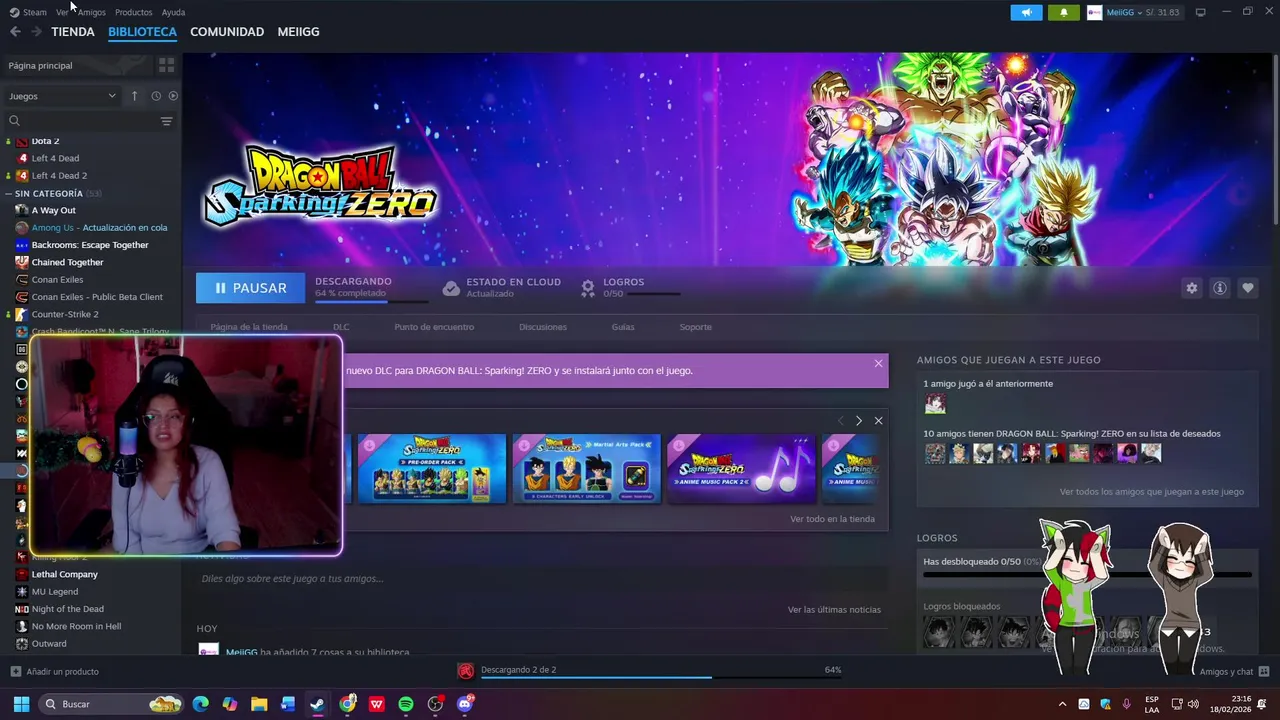Open the Juegos filter dropdown
Screen dimensions: 1280x720
pos(62,96)
